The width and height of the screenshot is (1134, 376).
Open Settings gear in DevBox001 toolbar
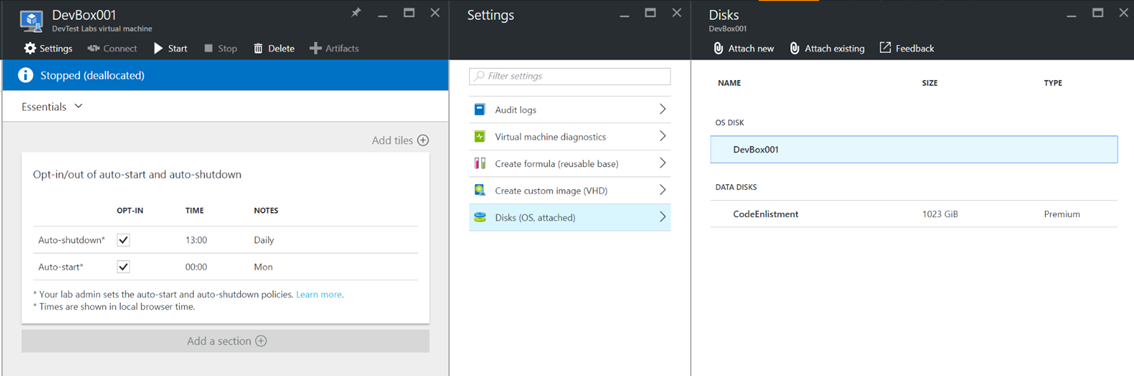pyautogui.click(x=30, y=48)
